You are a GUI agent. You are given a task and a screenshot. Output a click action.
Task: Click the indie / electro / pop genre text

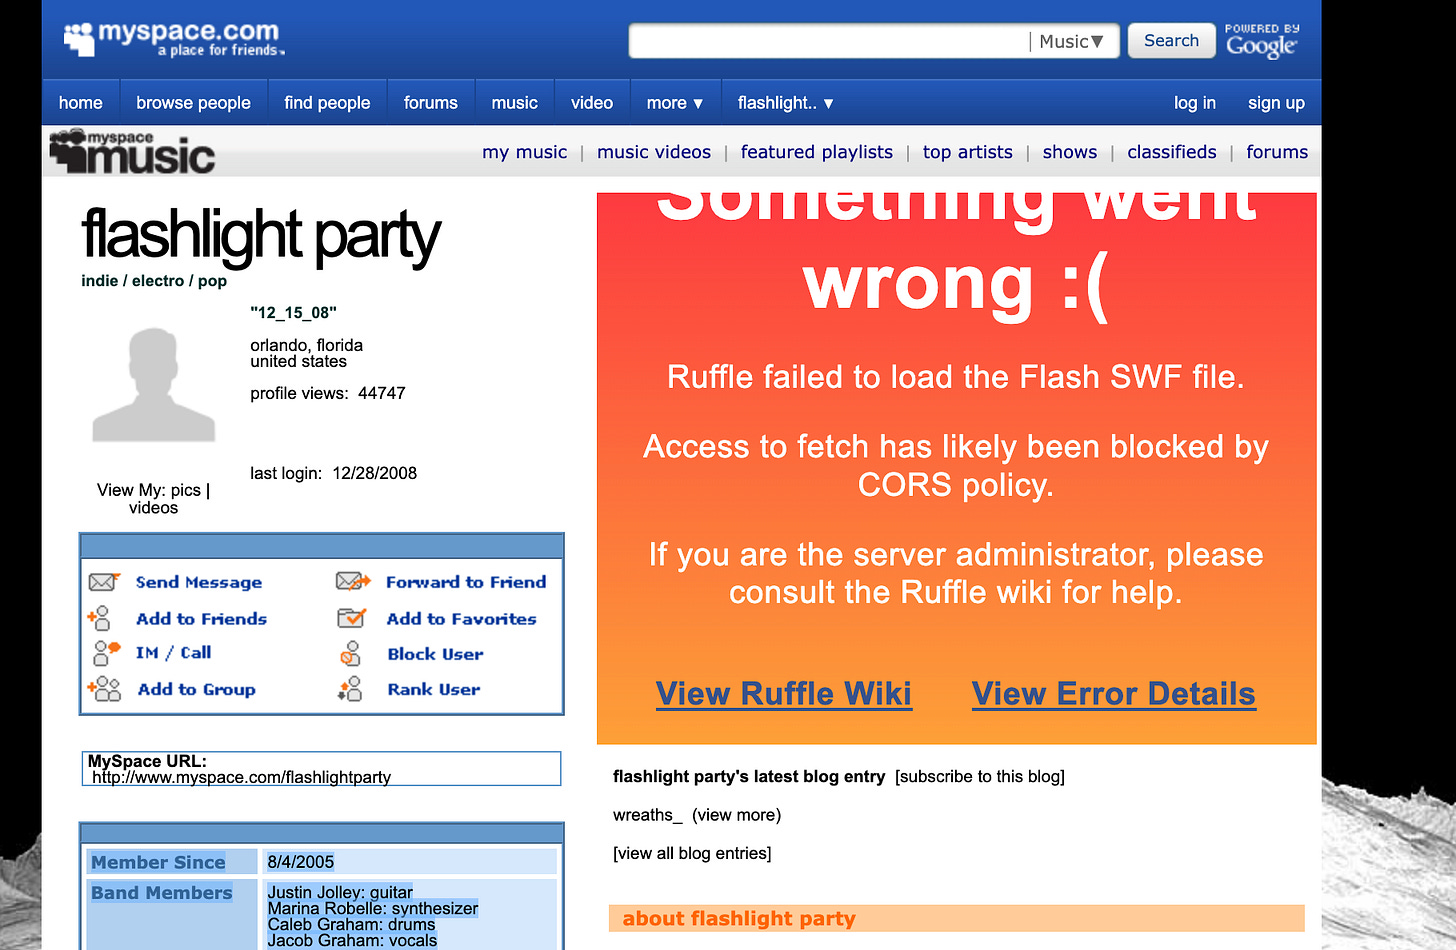154,281
